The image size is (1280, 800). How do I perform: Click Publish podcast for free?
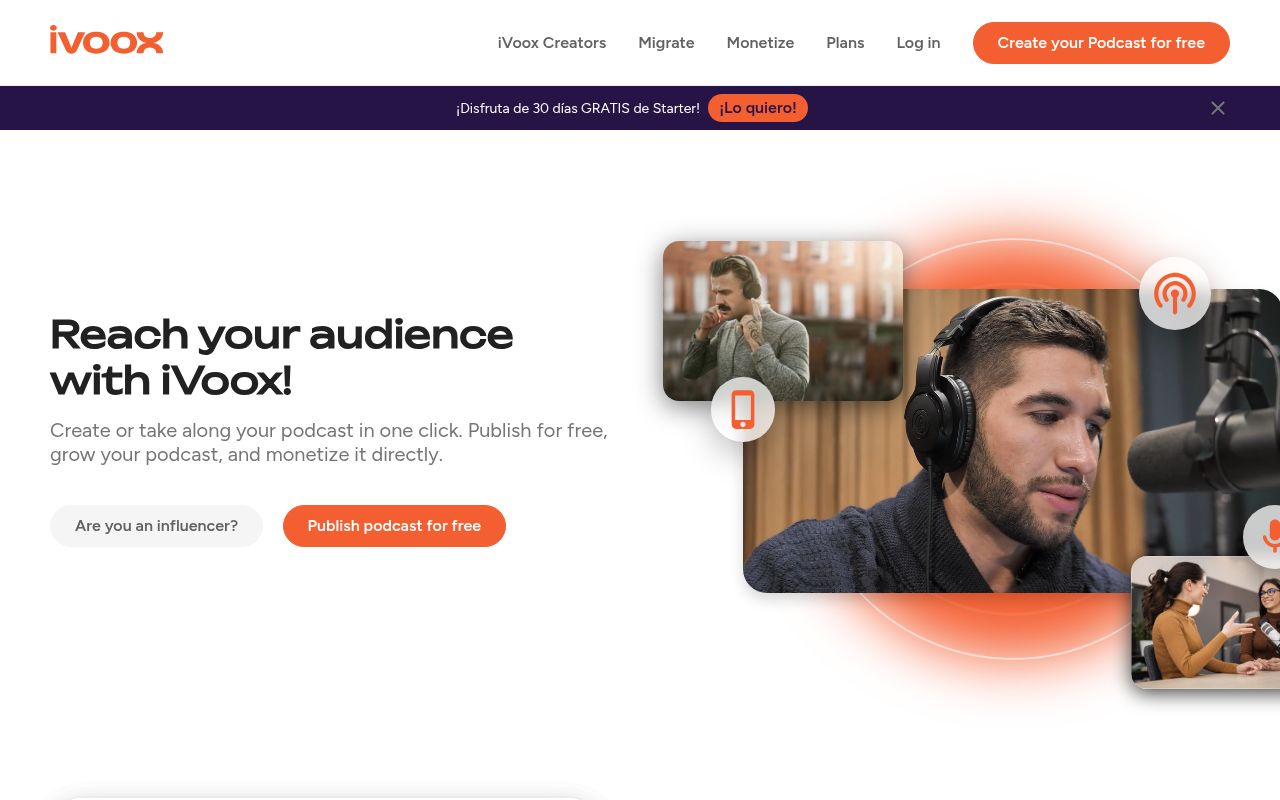(x=394, y=526)
